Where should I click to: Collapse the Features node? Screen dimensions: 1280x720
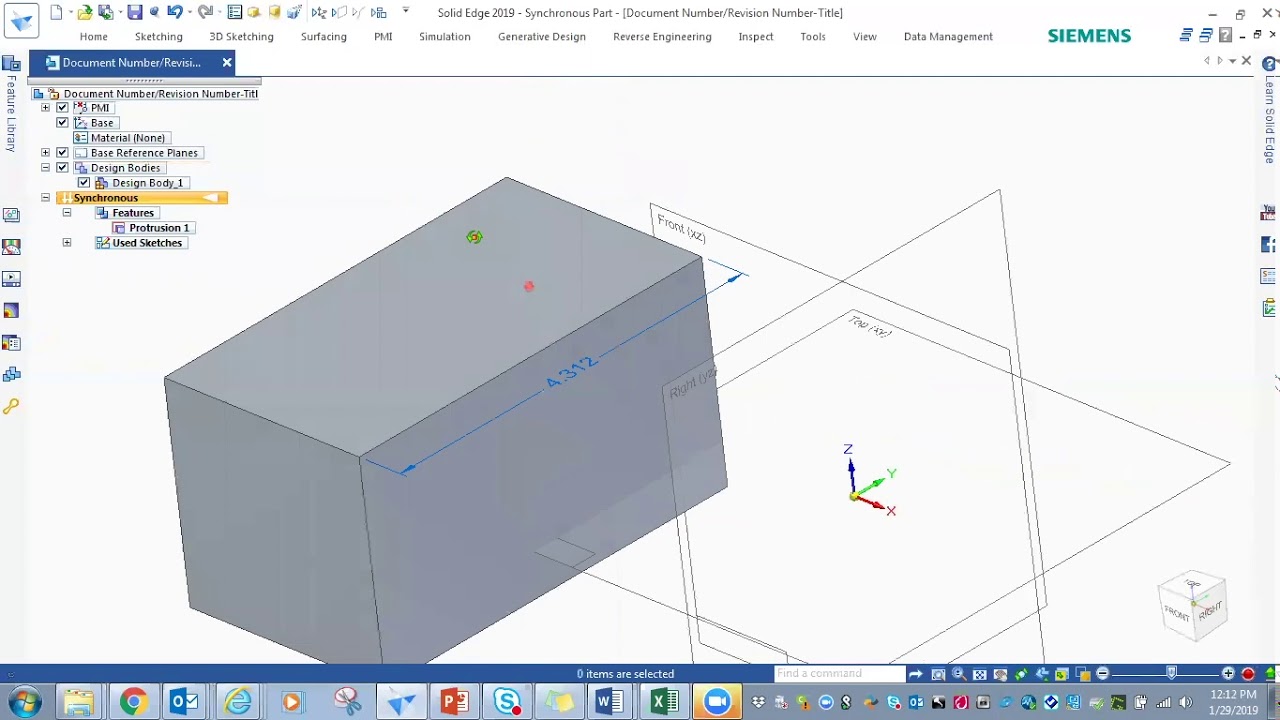(x=67, y=213)
